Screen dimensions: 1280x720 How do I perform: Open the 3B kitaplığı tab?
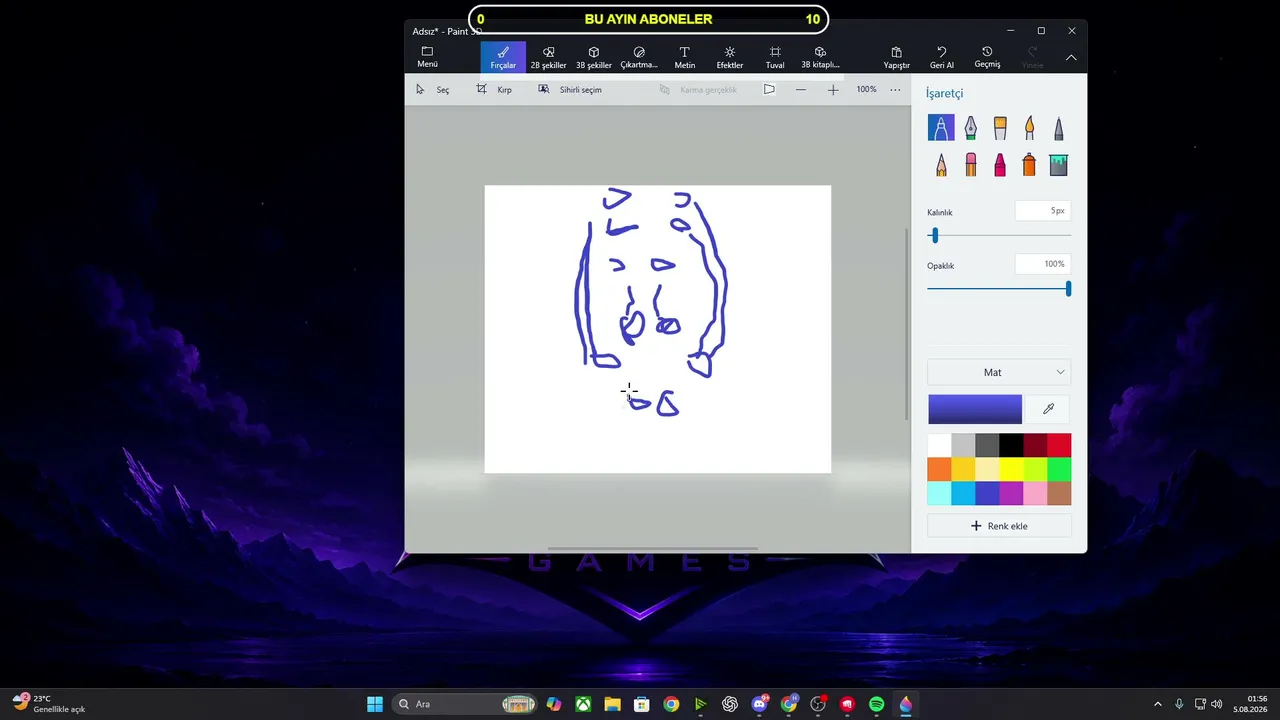tap(820, 57)
